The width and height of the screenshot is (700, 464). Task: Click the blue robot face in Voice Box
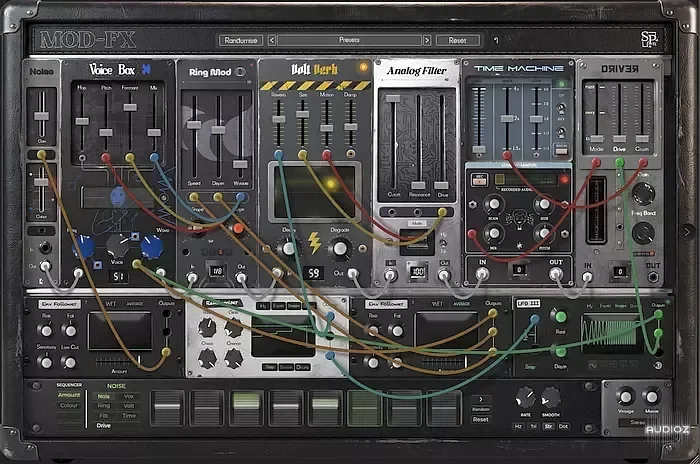(118, 196)
